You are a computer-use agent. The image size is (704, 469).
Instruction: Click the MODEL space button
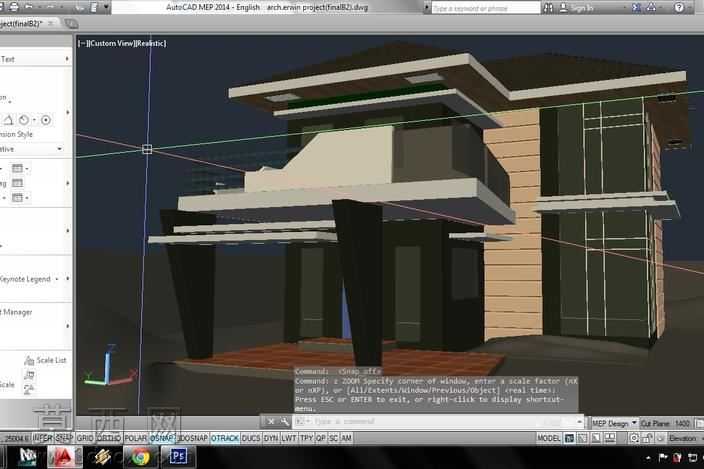[549, 438]
